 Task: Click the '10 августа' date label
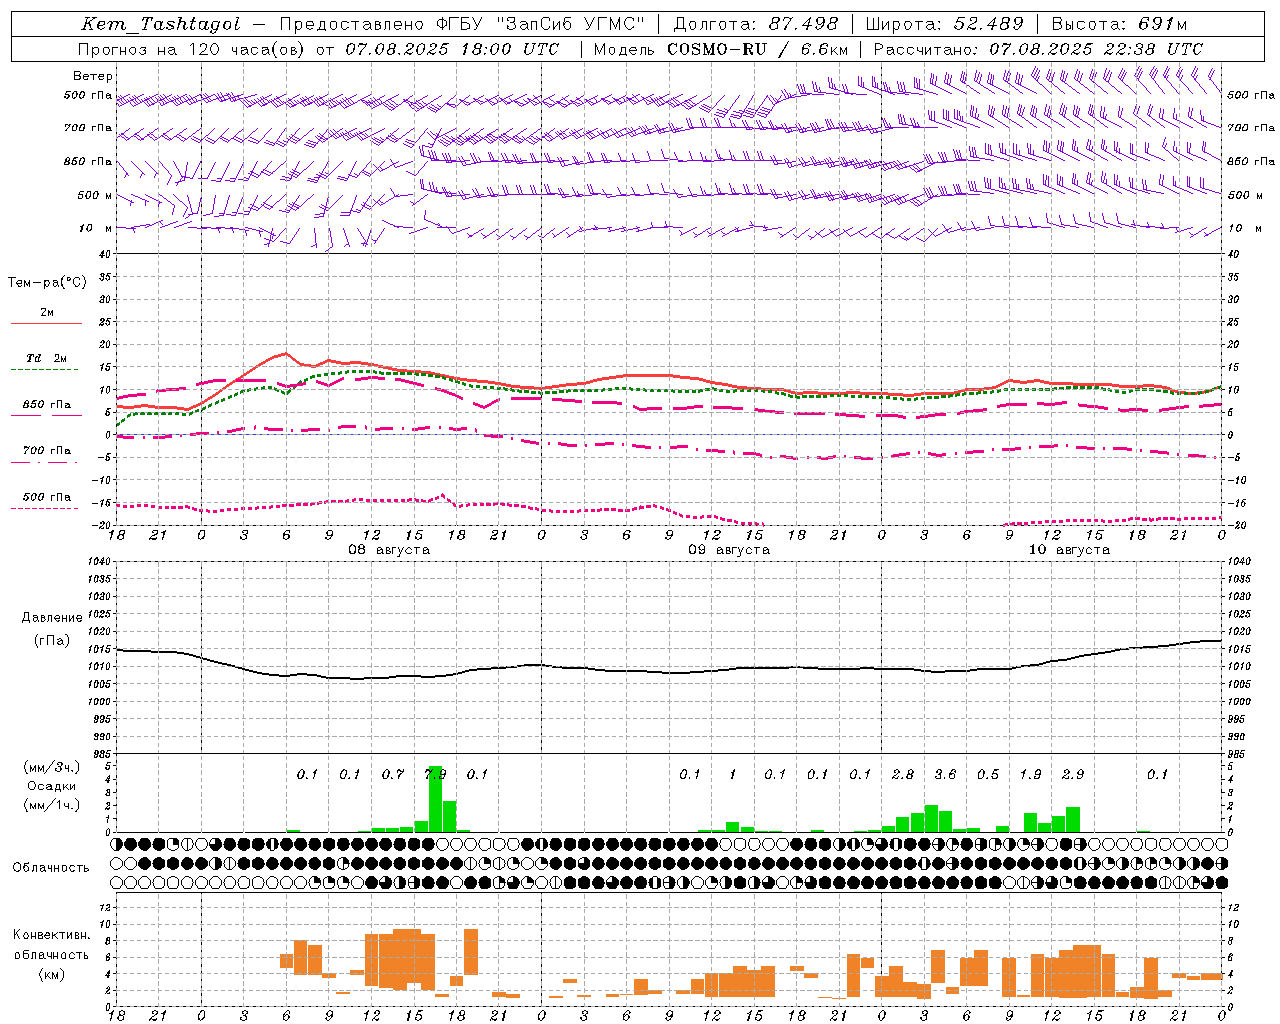click(1069, 550)
